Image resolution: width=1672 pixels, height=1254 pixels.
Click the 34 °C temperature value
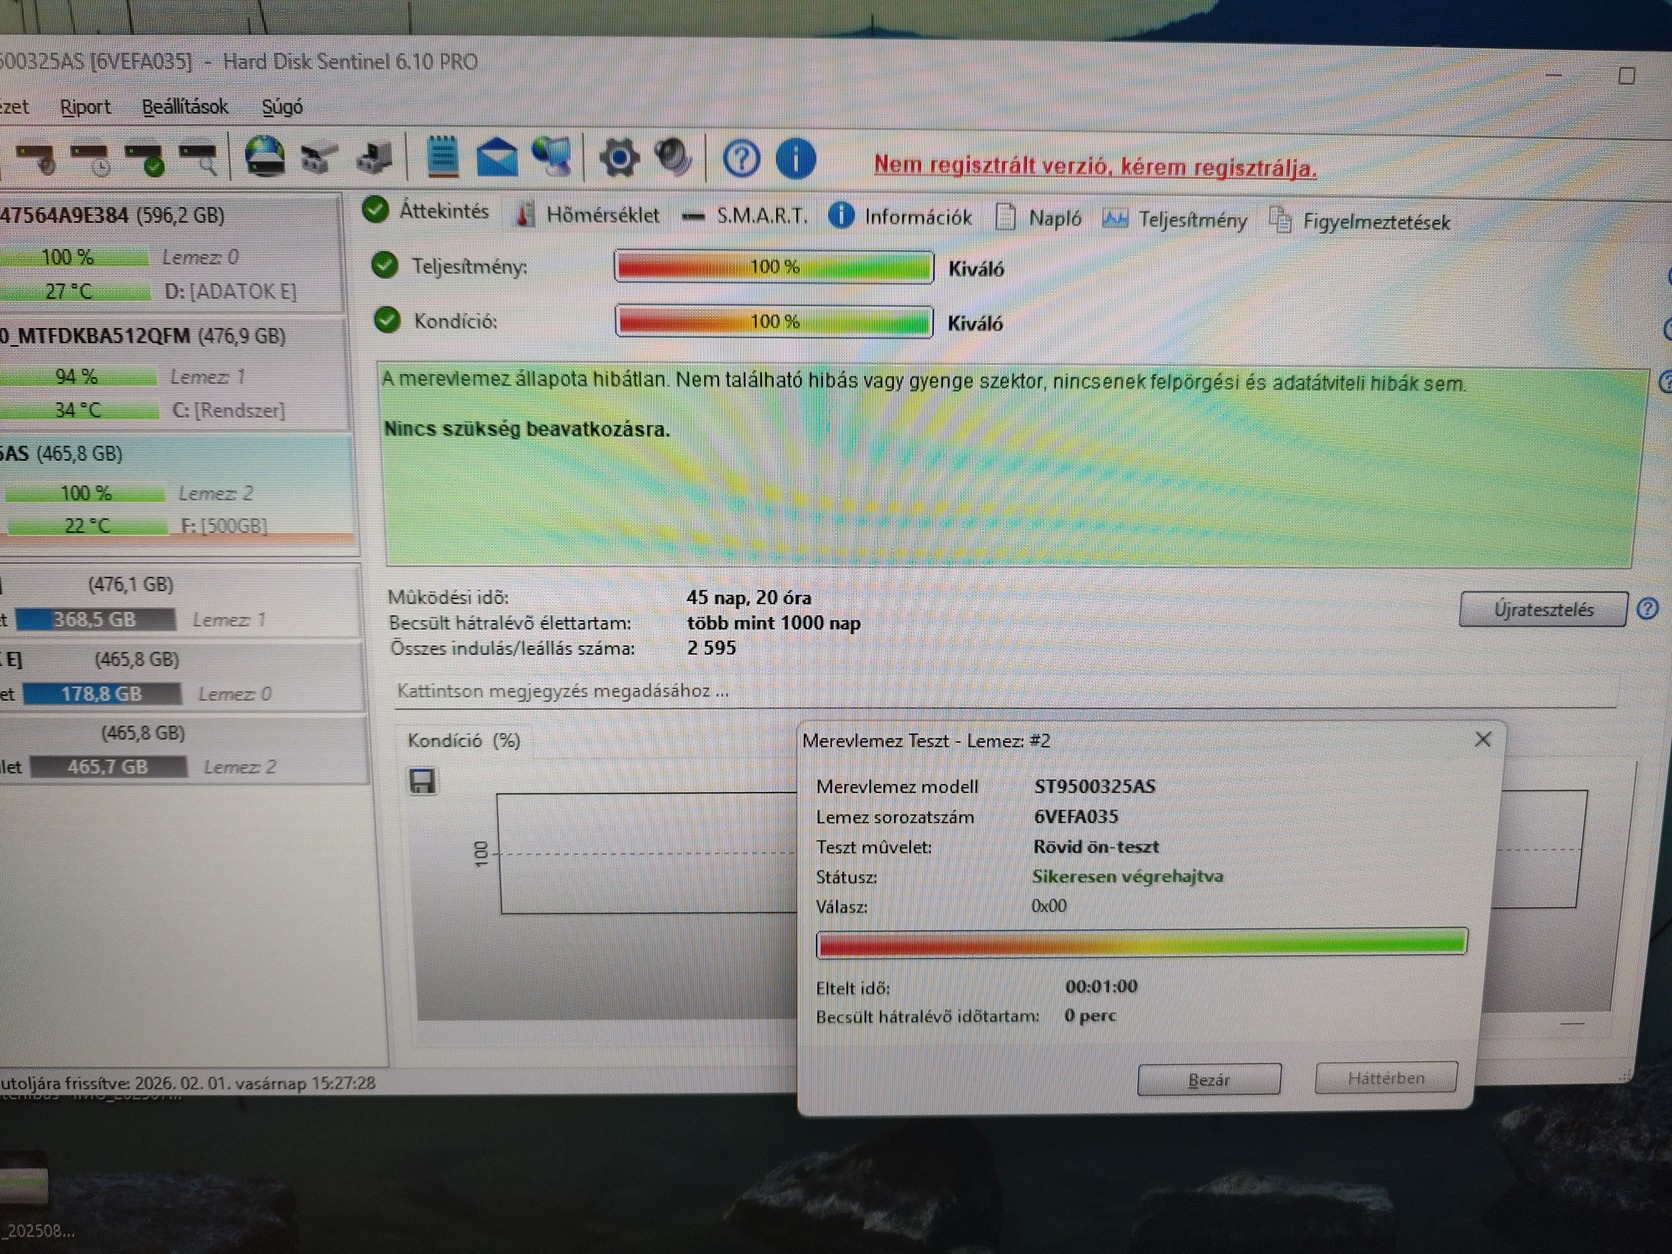(x=78, y=410)
